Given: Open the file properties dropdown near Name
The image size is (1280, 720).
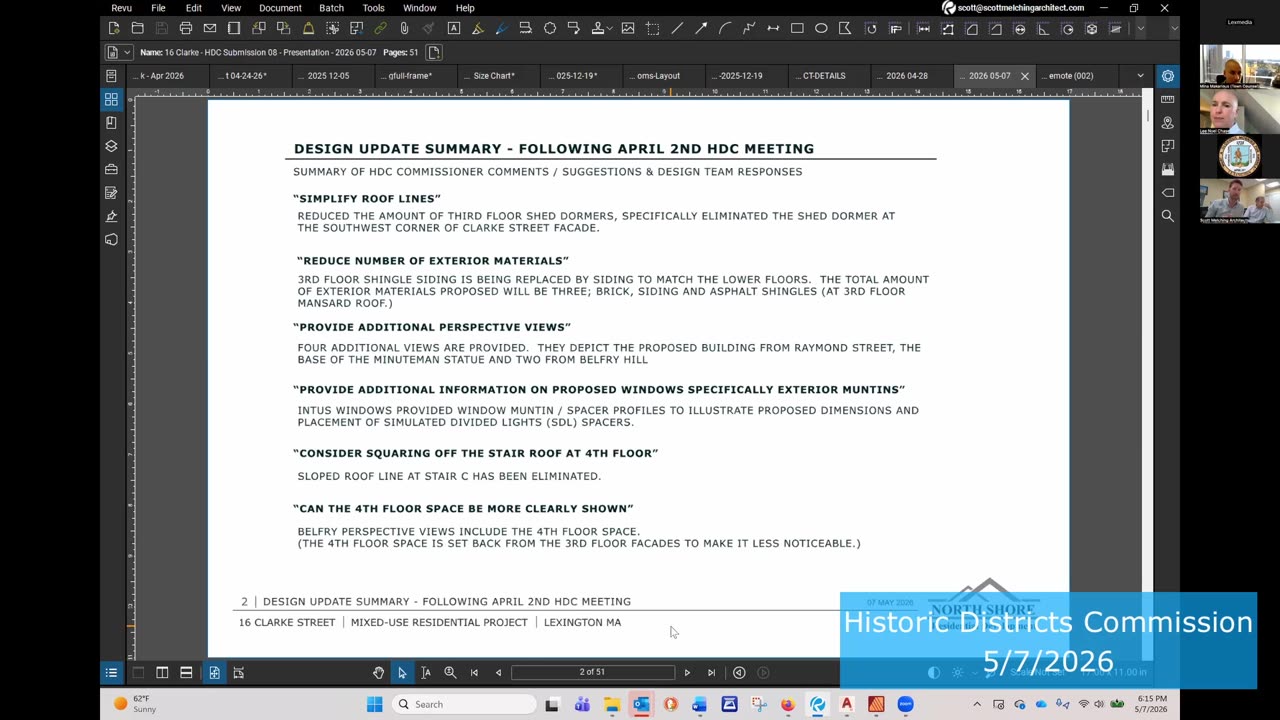Looking at the screenshot, I should coord(117,52).
